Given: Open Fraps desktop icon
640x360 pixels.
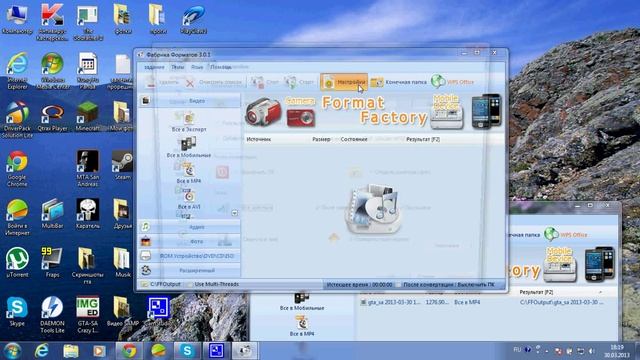Looking at the screenshot, I should point(52,263).
